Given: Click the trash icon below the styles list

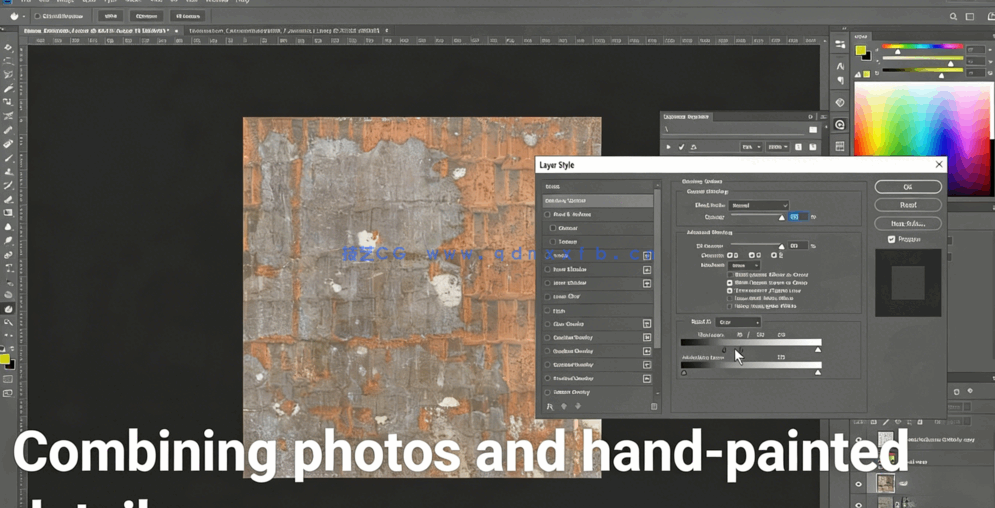Looking at the screenshot, I should tap(654, 407).
